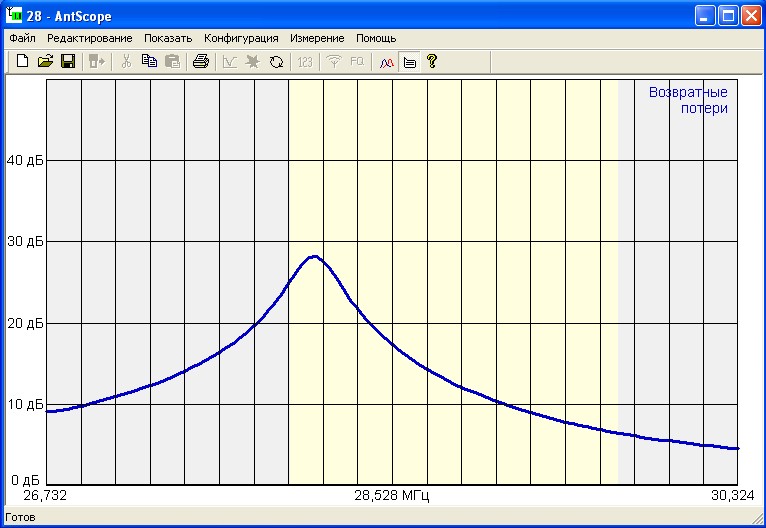
Task: Open the Файл menu
Action: point(22,38)
